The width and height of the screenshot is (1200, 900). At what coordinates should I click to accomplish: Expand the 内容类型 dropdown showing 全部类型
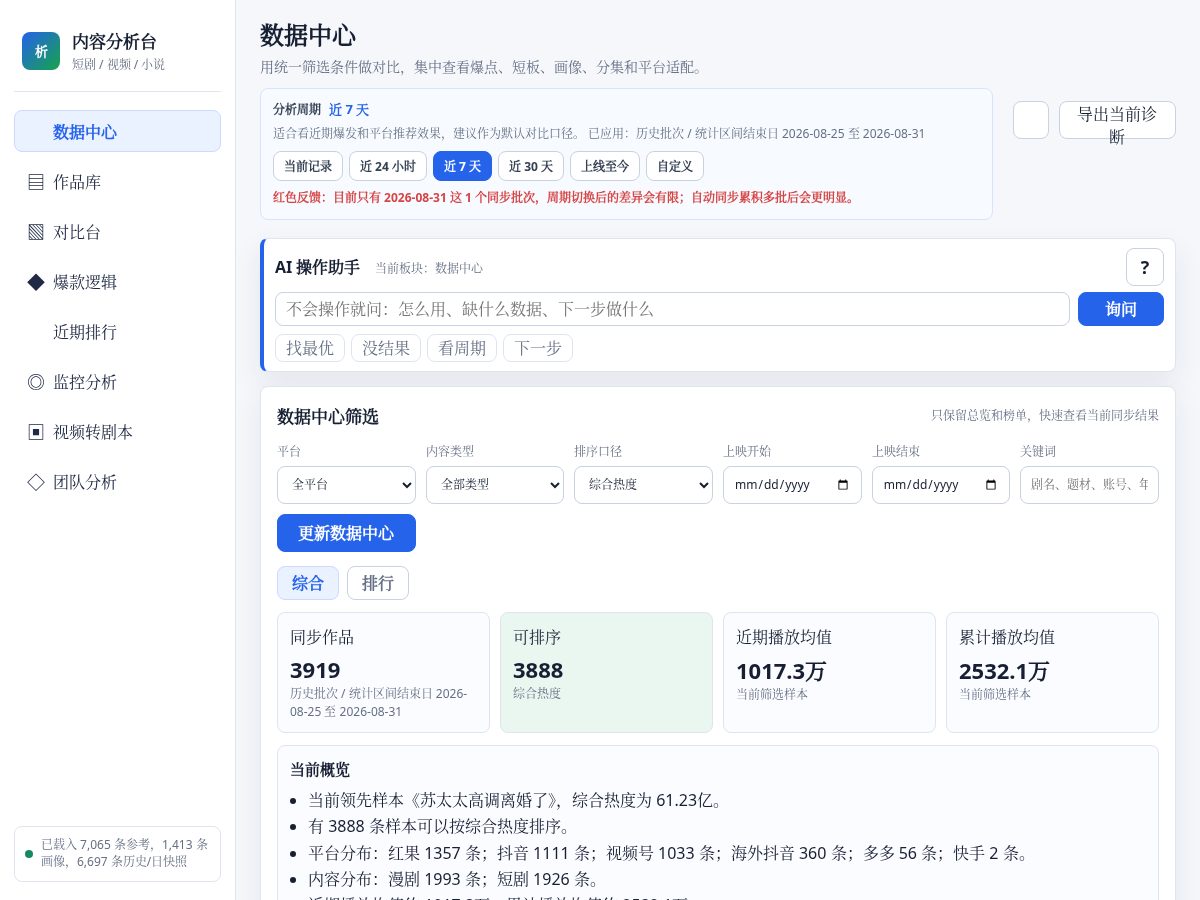pos(495,485)
